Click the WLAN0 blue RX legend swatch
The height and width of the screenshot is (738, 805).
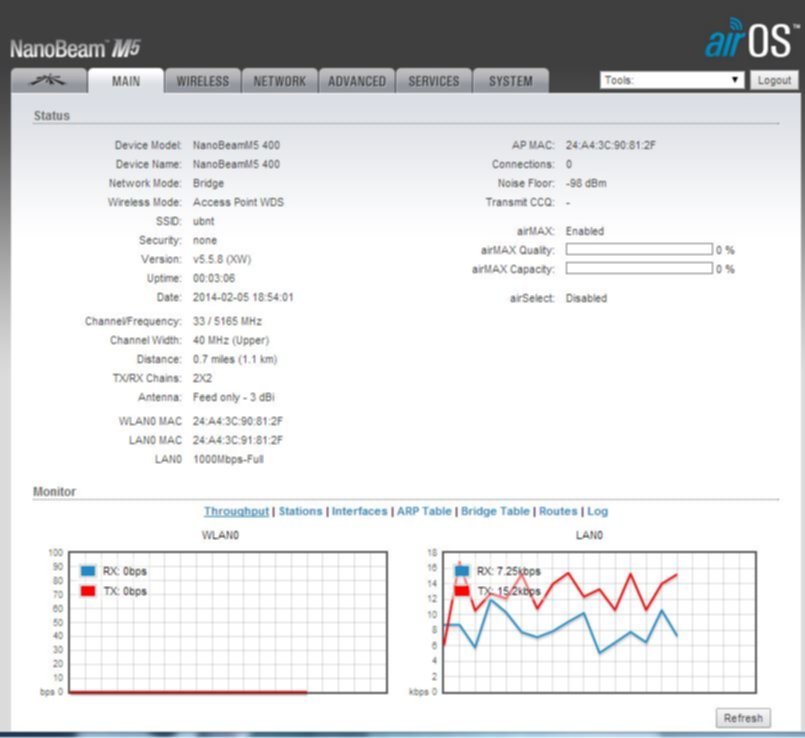tap(88, 571)
